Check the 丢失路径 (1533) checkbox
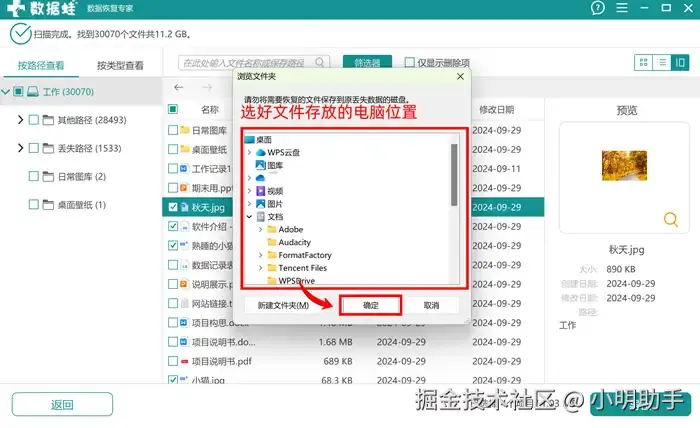This screenshot has width=700, height=428. coord(33,148)
